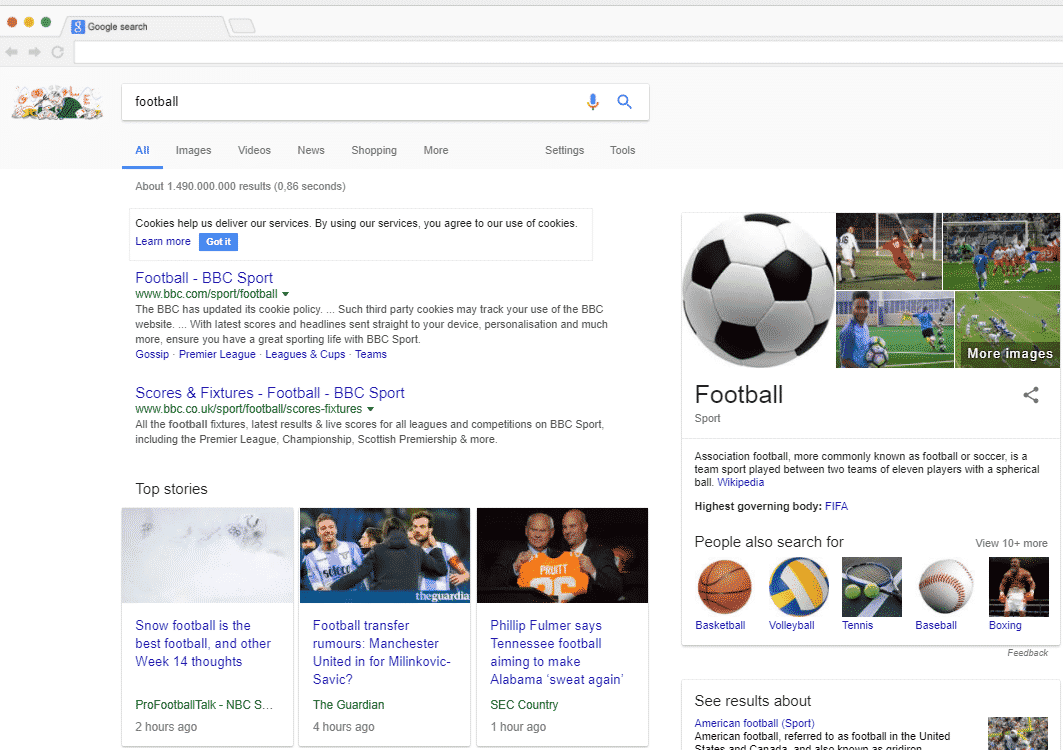
Task: Click the Top stories heading
Action: tap(172, 490)
